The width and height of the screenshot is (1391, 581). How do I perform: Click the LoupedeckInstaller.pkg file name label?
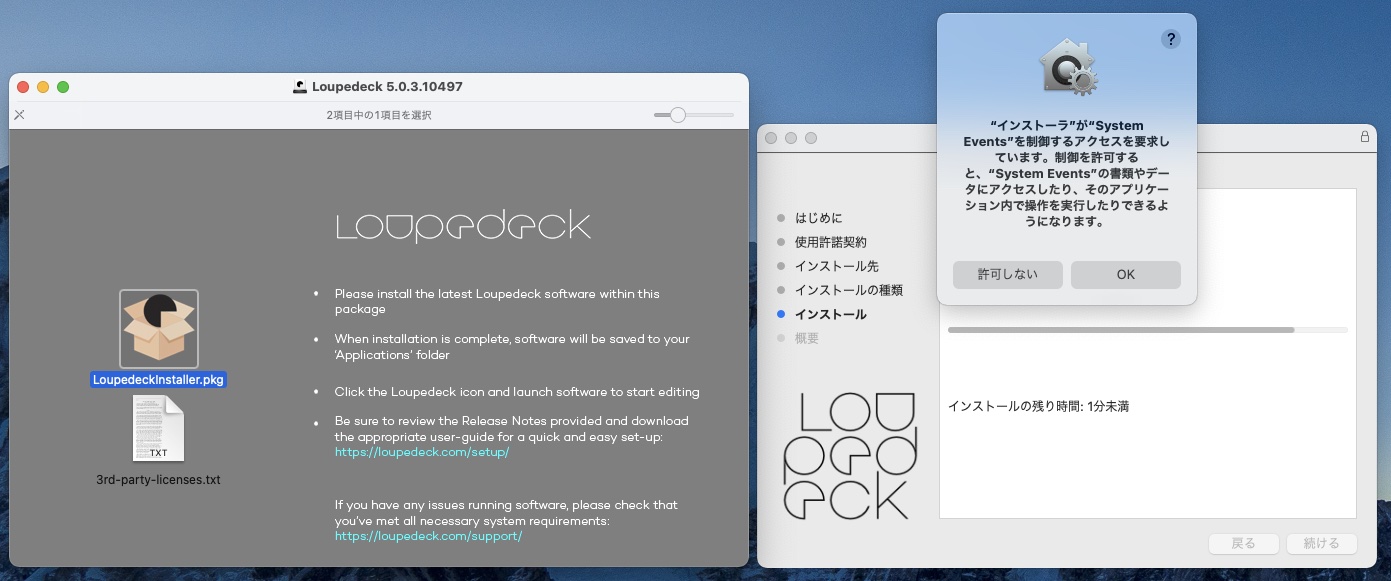(159, 380)
